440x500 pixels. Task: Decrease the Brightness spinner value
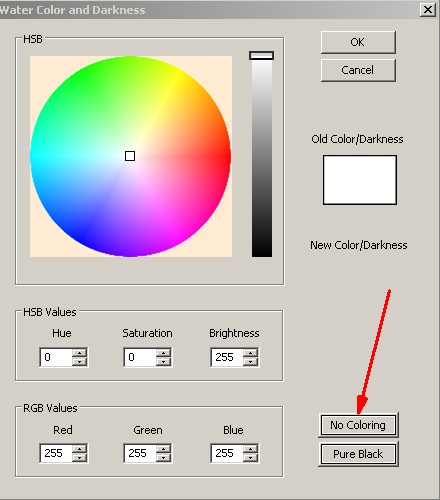click(251, 362)
